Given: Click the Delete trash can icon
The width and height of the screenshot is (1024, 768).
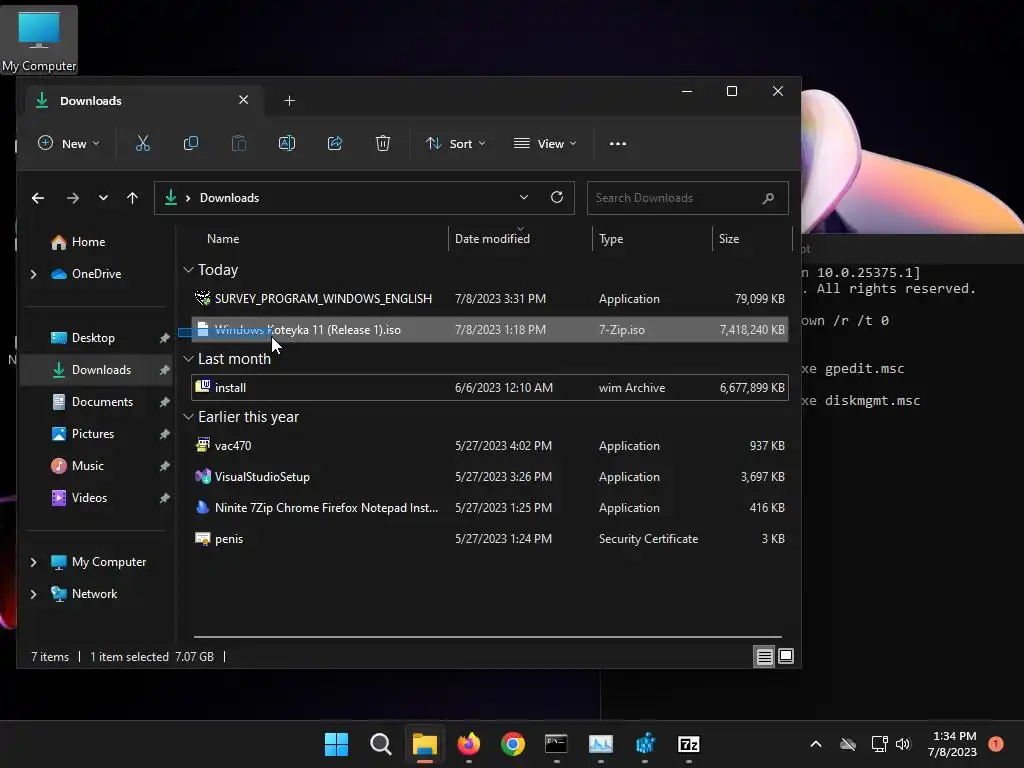Looking at the screenshot, I should click(383, 144).
